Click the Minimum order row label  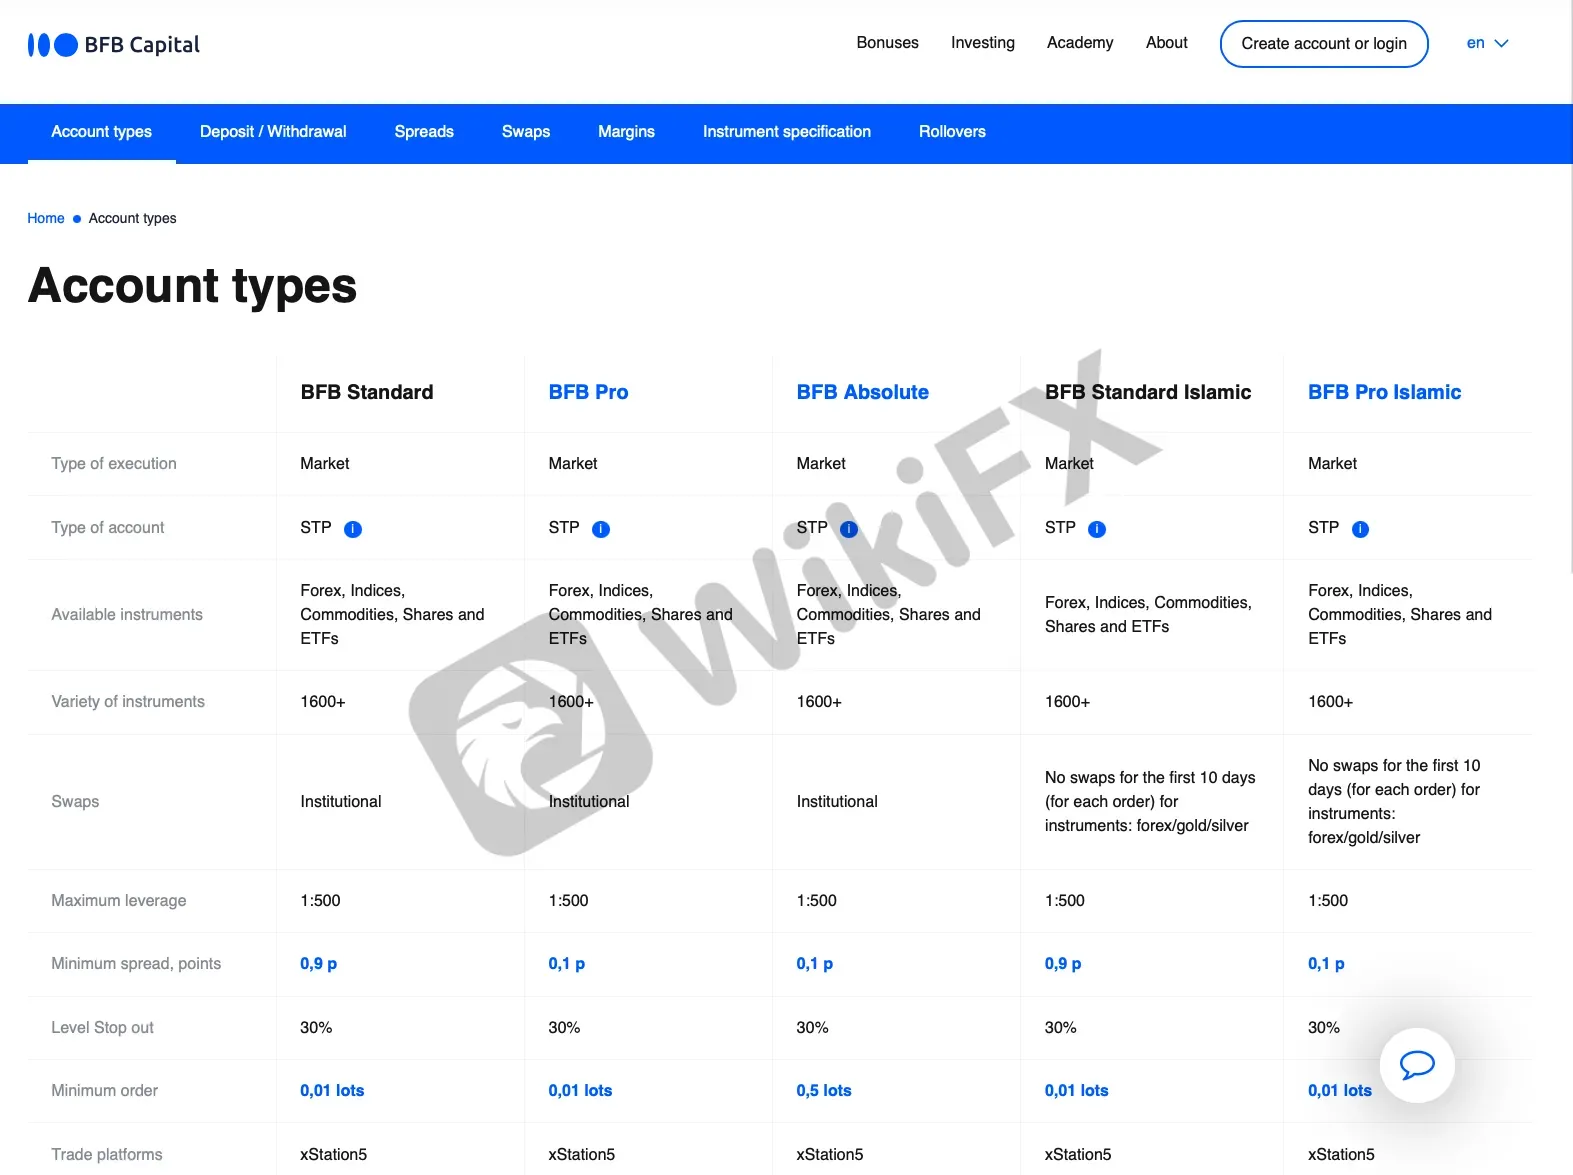(105, 1091)
